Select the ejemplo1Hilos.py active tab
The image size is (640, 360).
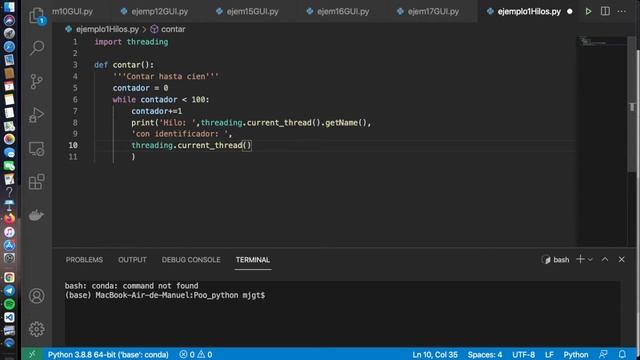coord(529,11)
